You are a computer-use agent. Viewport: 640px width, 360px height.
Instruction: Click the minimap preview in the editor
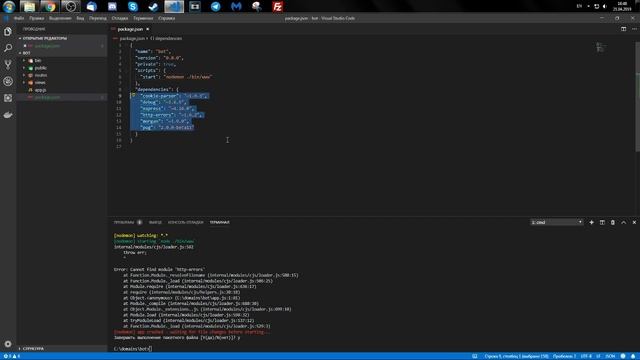pyautogui.click(x=600, y=47)
